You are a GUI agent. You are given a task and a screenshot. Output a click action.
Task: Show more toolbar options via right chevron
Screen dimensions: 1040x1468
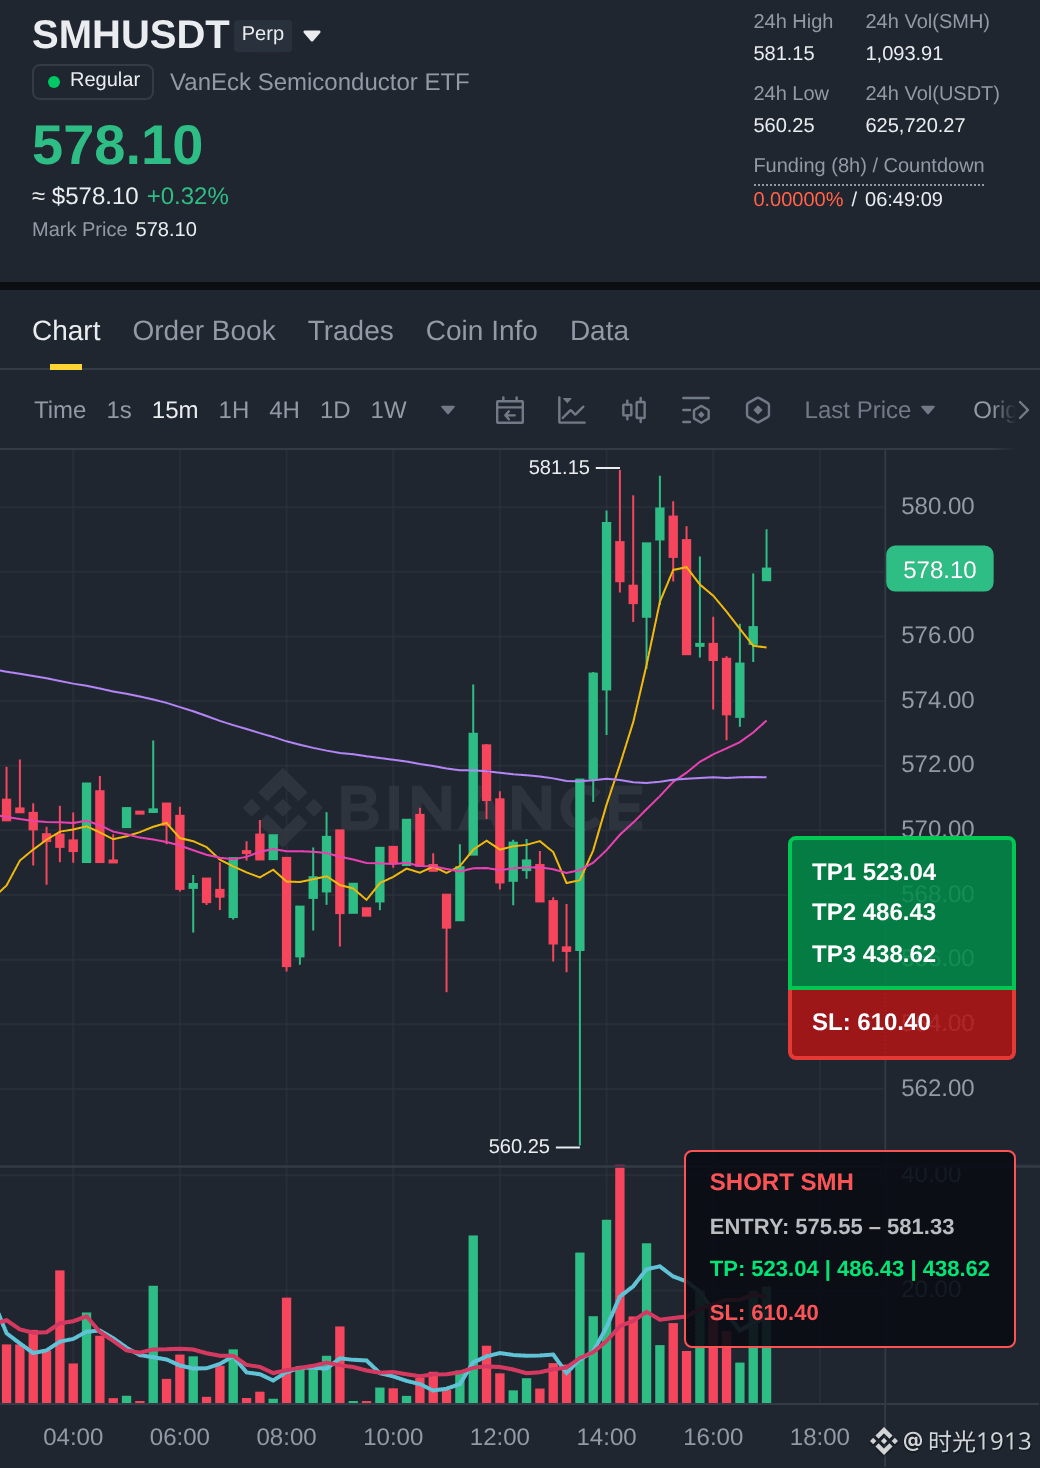tap(1023, 410)
